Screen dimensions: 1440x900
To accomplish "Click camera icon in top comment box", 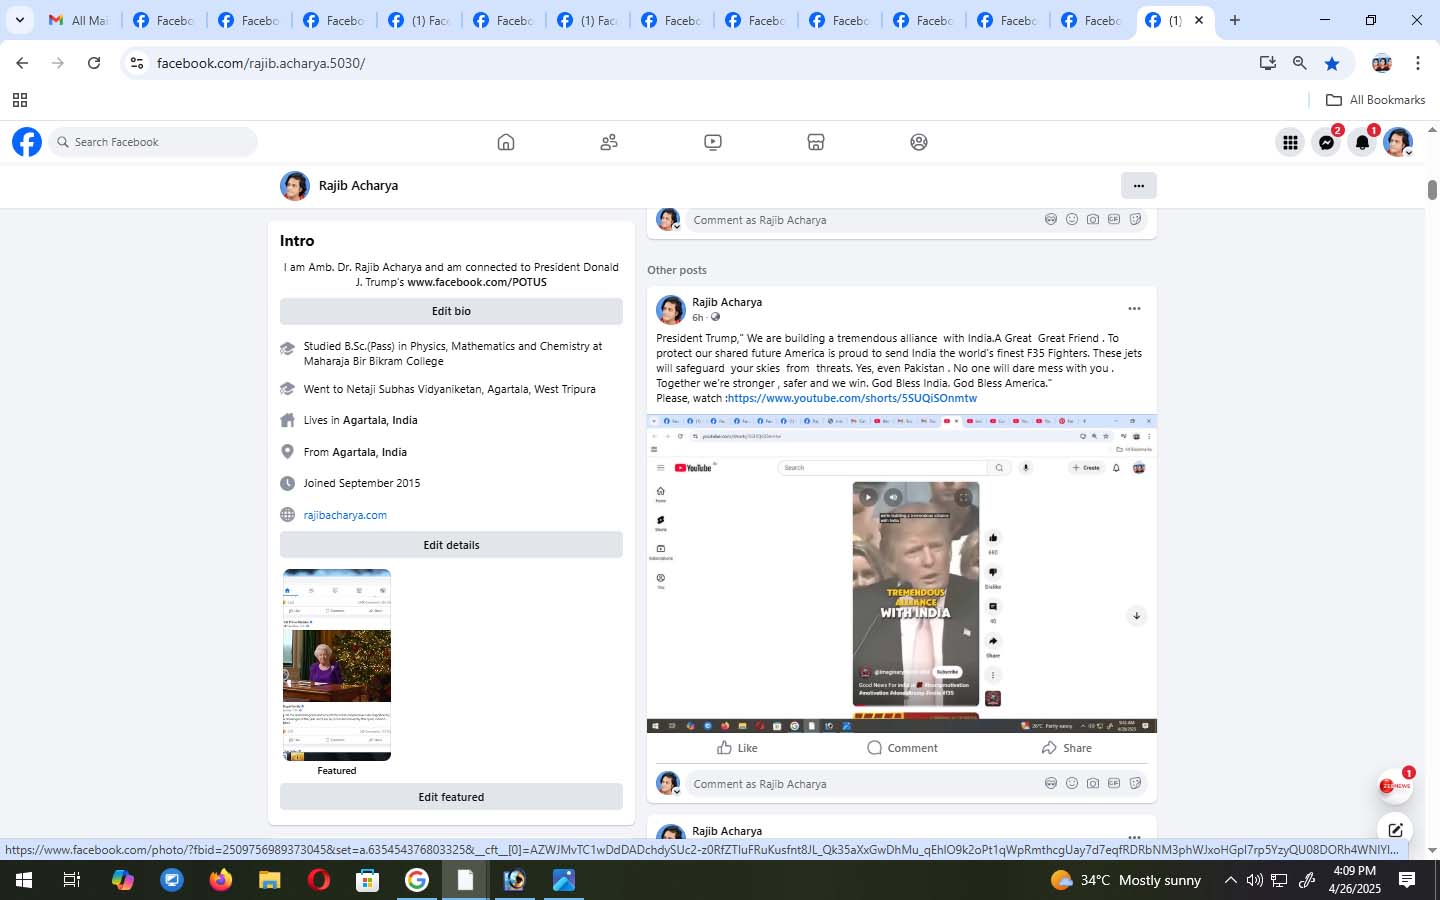I will point(1093,219).
